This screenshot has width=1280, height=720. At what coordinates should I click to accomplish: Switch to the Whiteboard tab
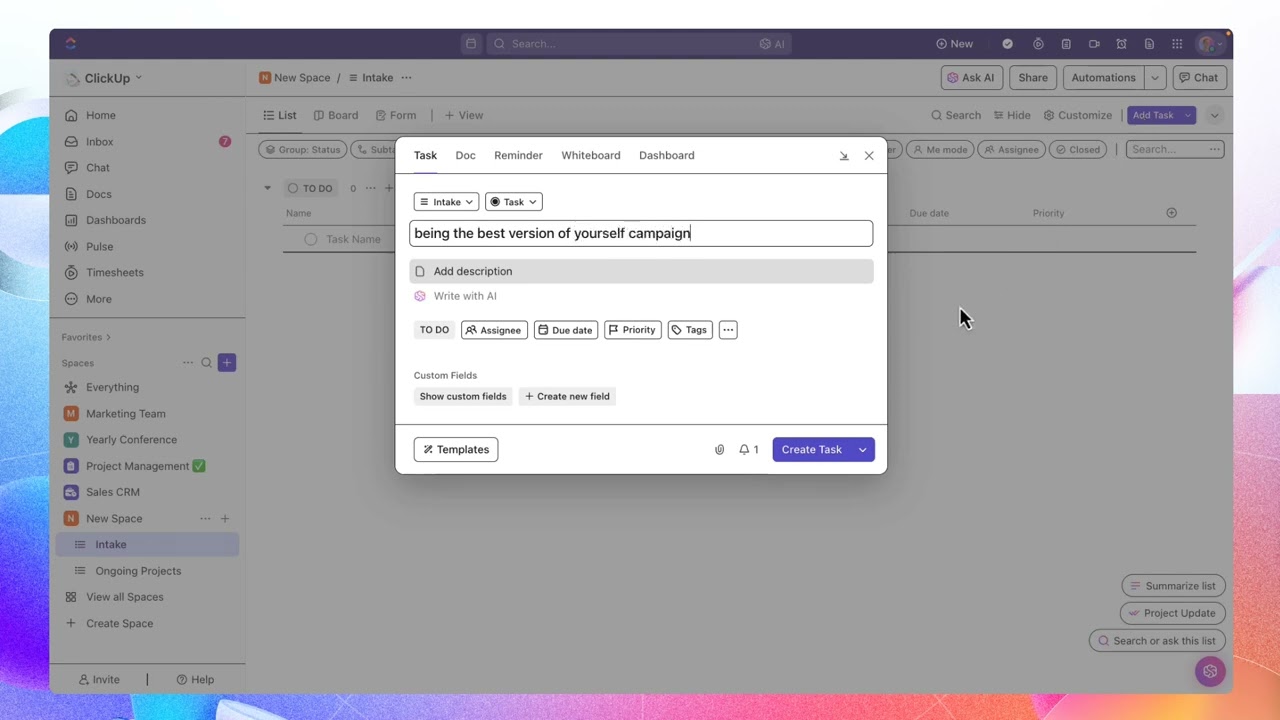click(591, 156)
